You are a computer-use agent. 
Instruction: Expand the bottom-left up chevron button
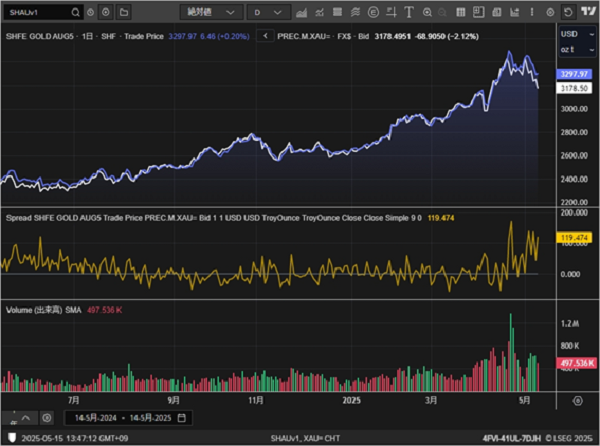[x=26, y=418]
